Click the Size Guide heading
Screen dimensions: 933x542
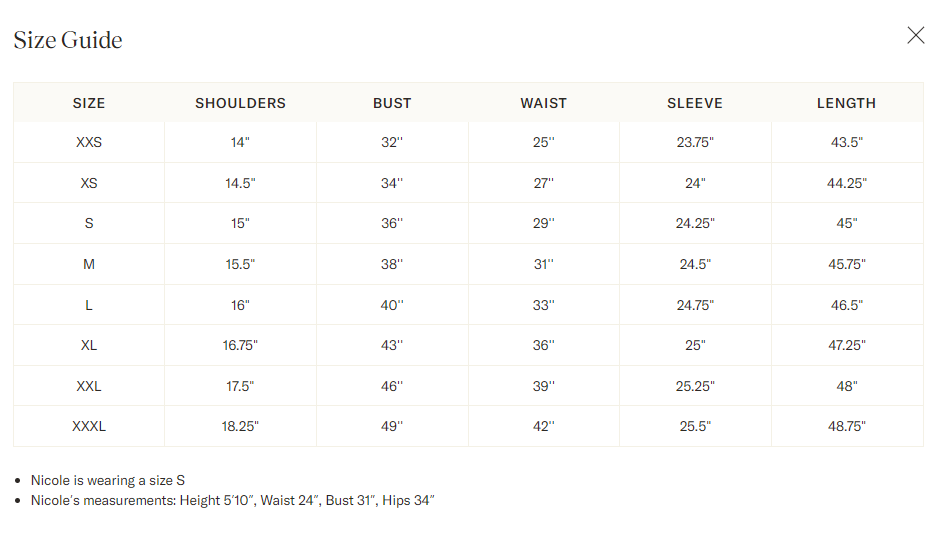(x=68, y=40)
